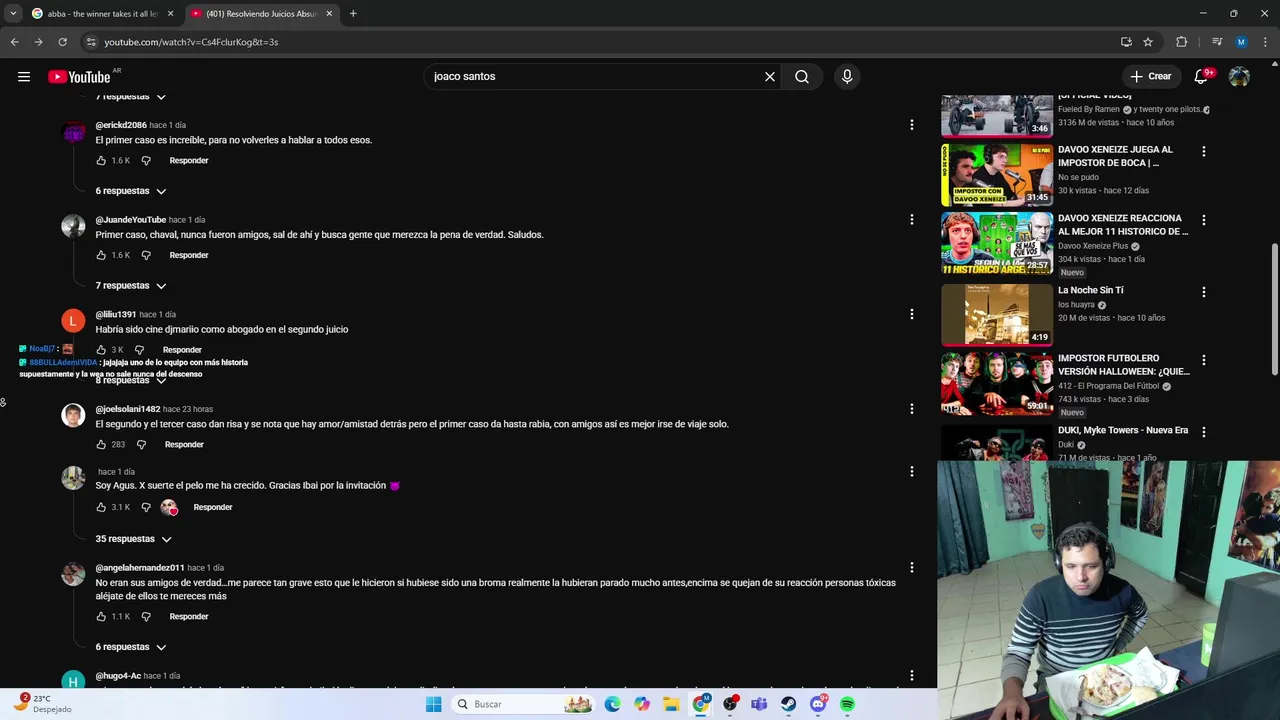Bookmark this page with the star
Image resolution: width=1280 pixels, height=720 pixels.
pyautogui.click(x=1148, y=42)
